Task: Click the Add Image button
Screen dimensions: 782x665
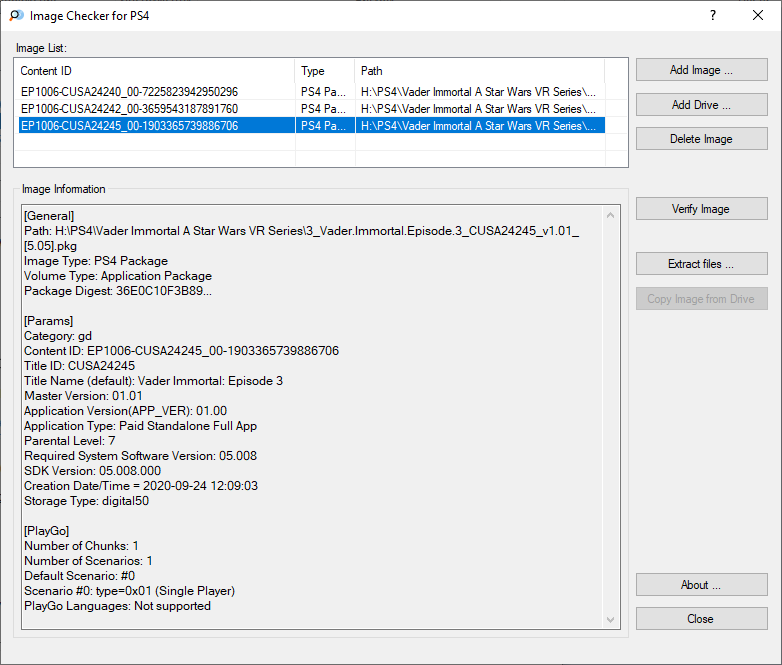Action: pyautogui.click(x=701, y=70)
